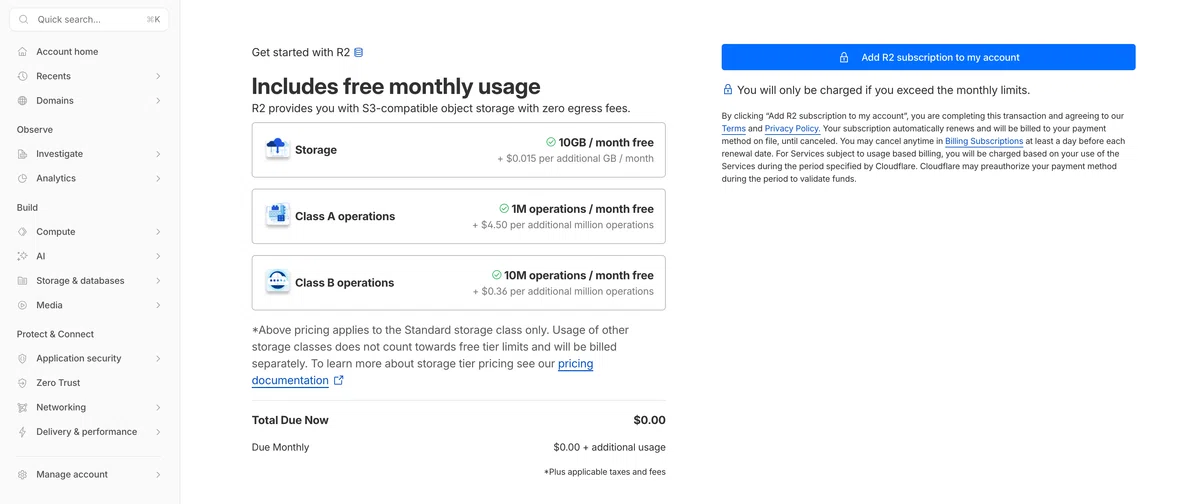This screenshot has height=504, width=1200.
Task: Click the Storage cloud icon
Action: click(277, 149)
